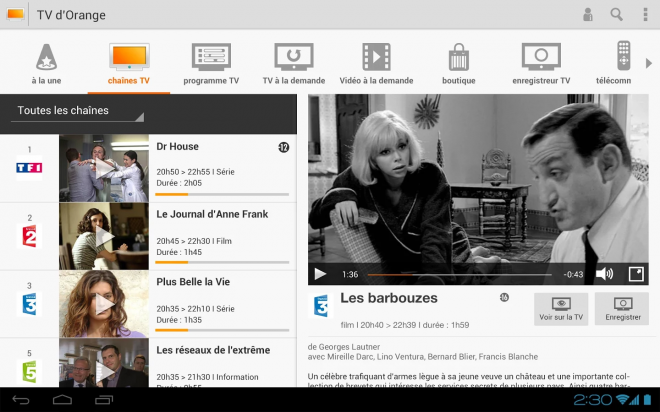The image size is (660, 412).
Task: Tap the remaining time -0:43
Action: [x=573, y=274]
